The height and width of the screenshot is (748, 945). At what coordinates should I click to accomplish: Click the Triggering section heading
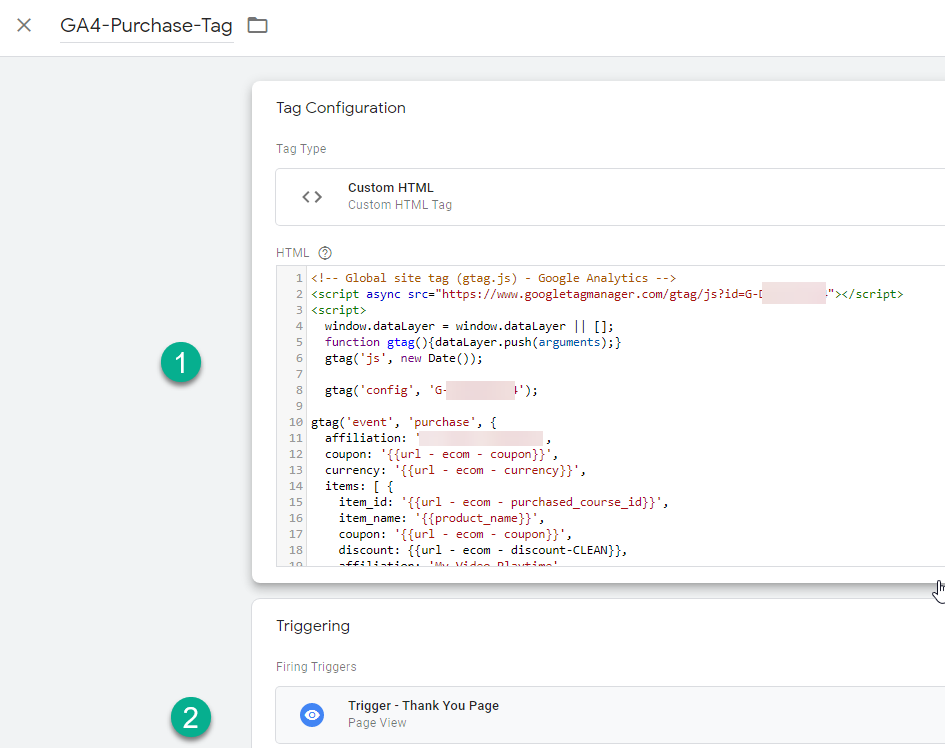coord(313,626)
